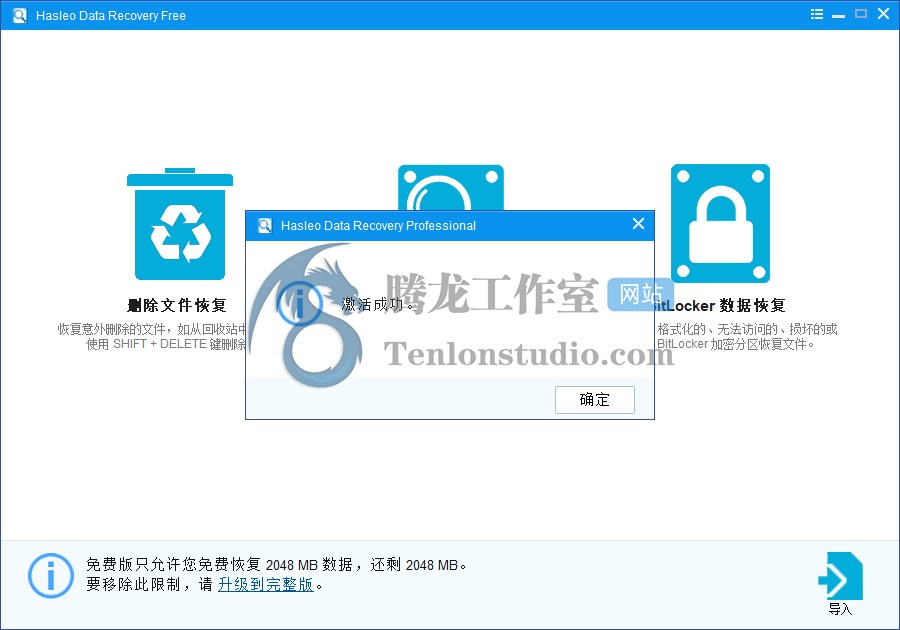900x630 pixels.
Task: Click the partially hidden hard drive recovery icon
Action: (451, 188)
